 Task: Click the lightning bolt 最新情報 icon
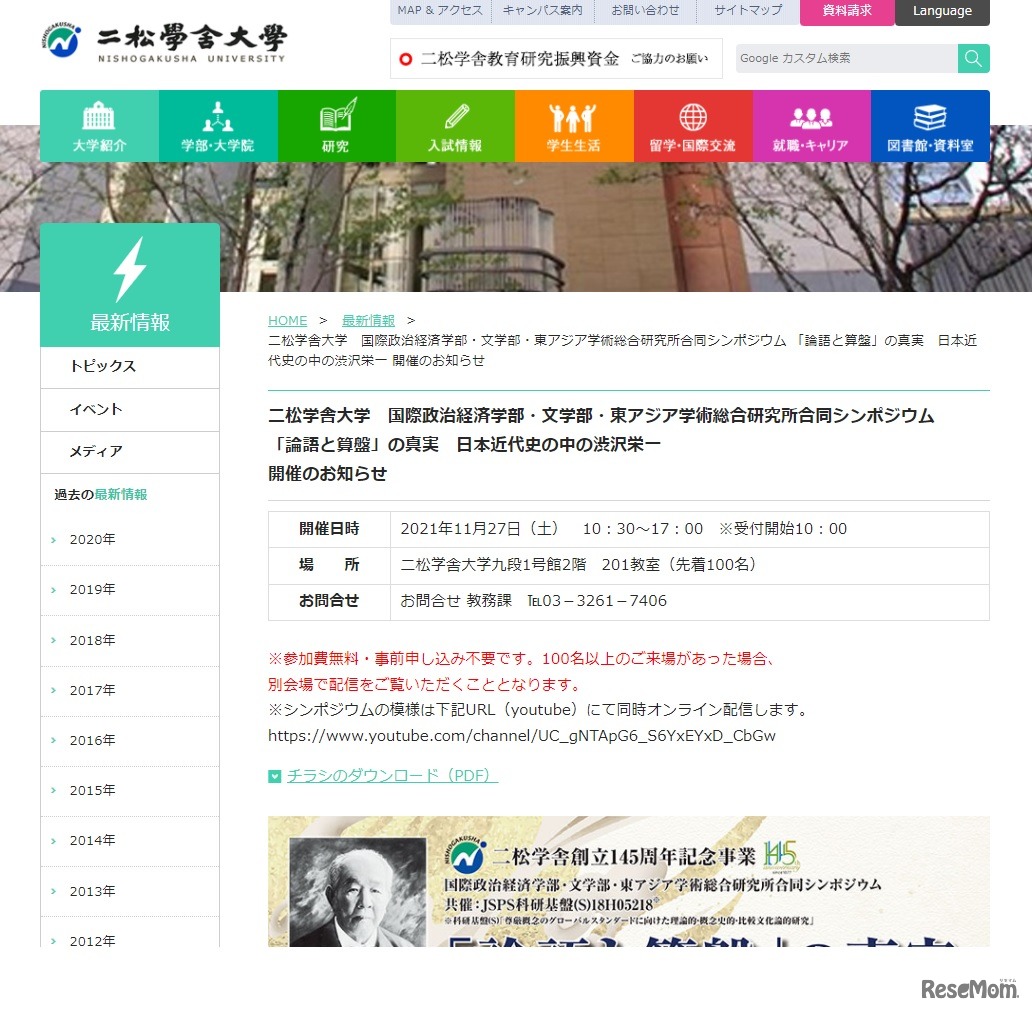(x=130, y=269)
